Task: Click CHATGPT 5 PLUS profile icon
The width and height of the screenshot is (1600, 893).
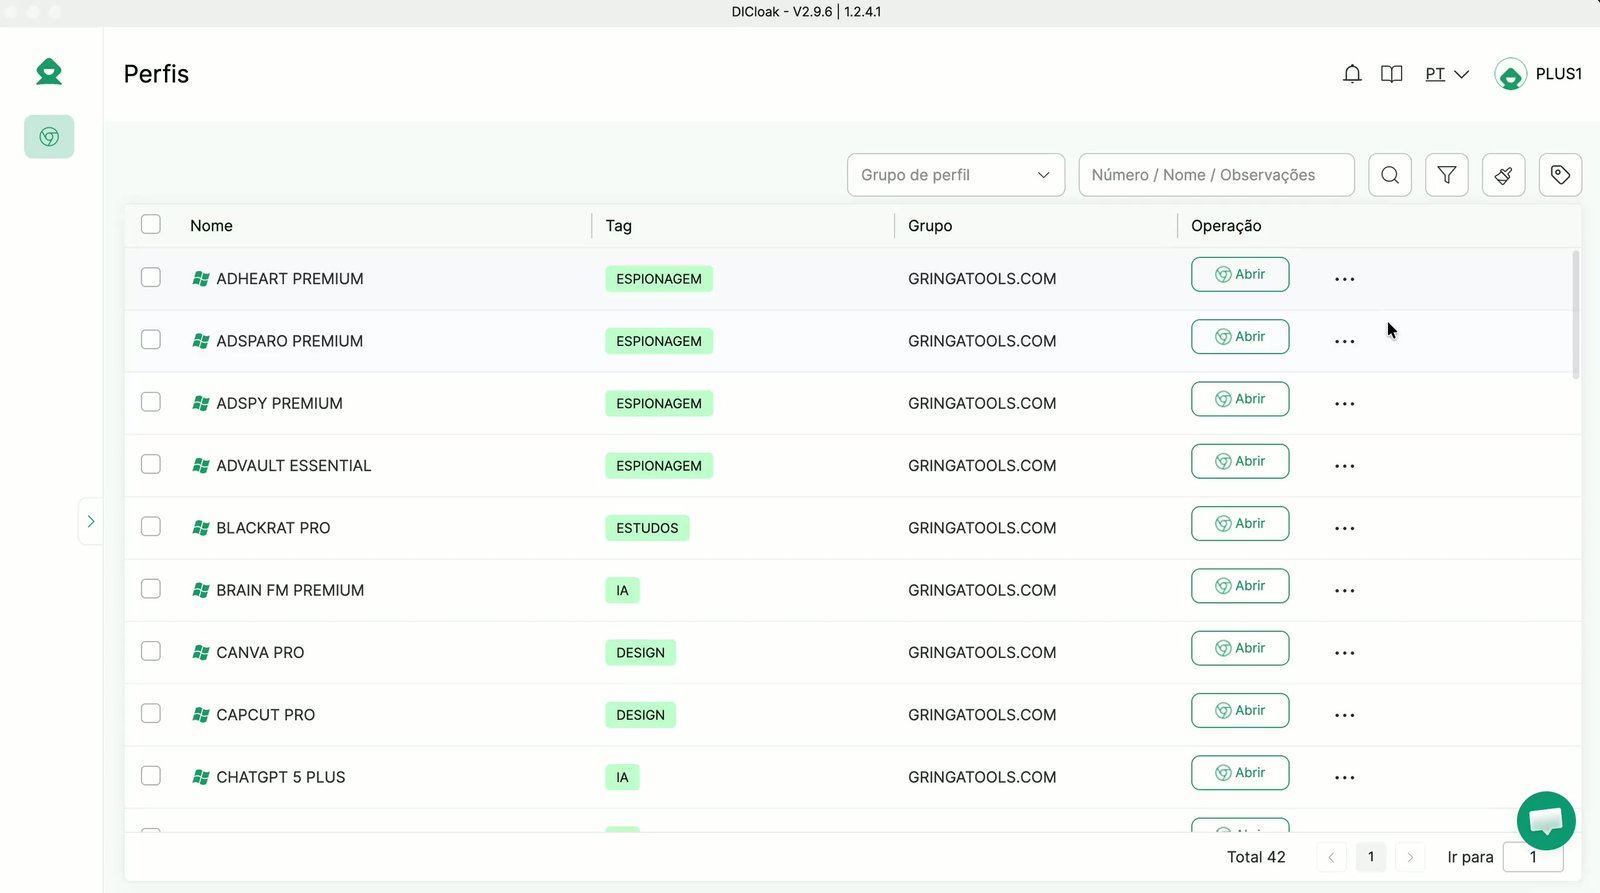Action: point(201,777)
